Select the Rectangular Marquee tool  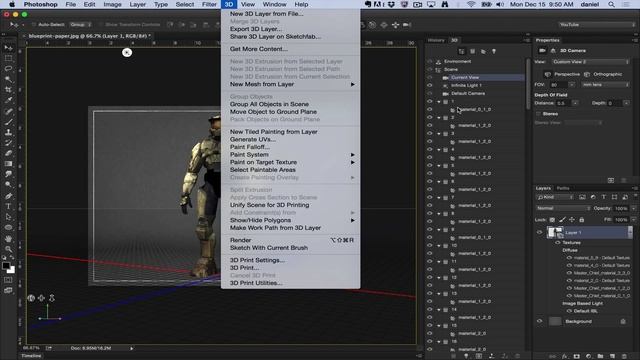tap(8, 58)
